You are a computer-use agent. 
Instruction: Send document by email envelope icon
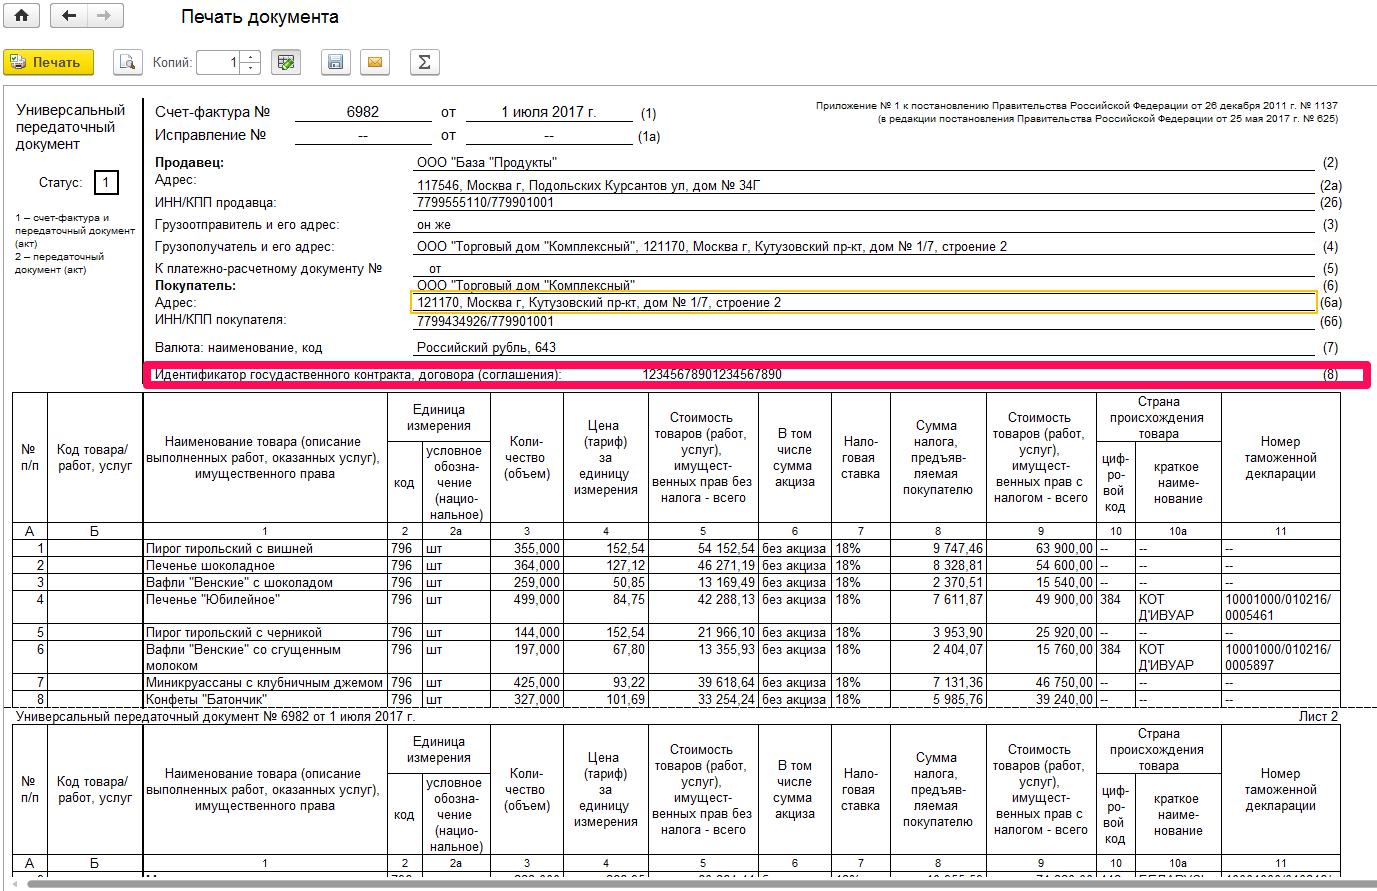click(375, 63)
